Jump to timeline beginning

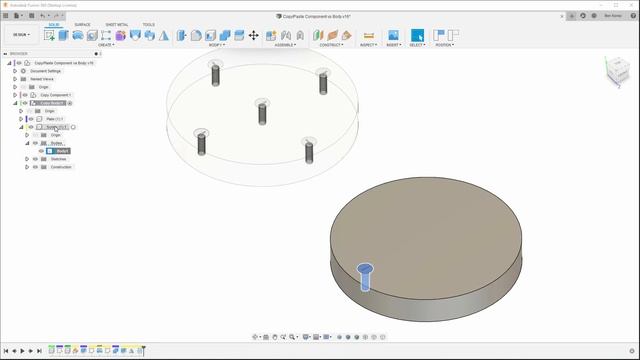click(x=6, y=351)
